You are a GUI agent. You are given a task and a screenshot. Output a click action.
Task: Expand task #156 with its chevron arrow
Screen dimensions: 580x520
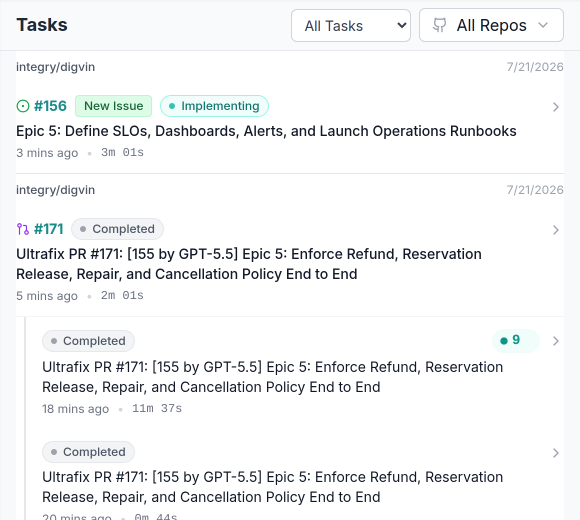556,107
